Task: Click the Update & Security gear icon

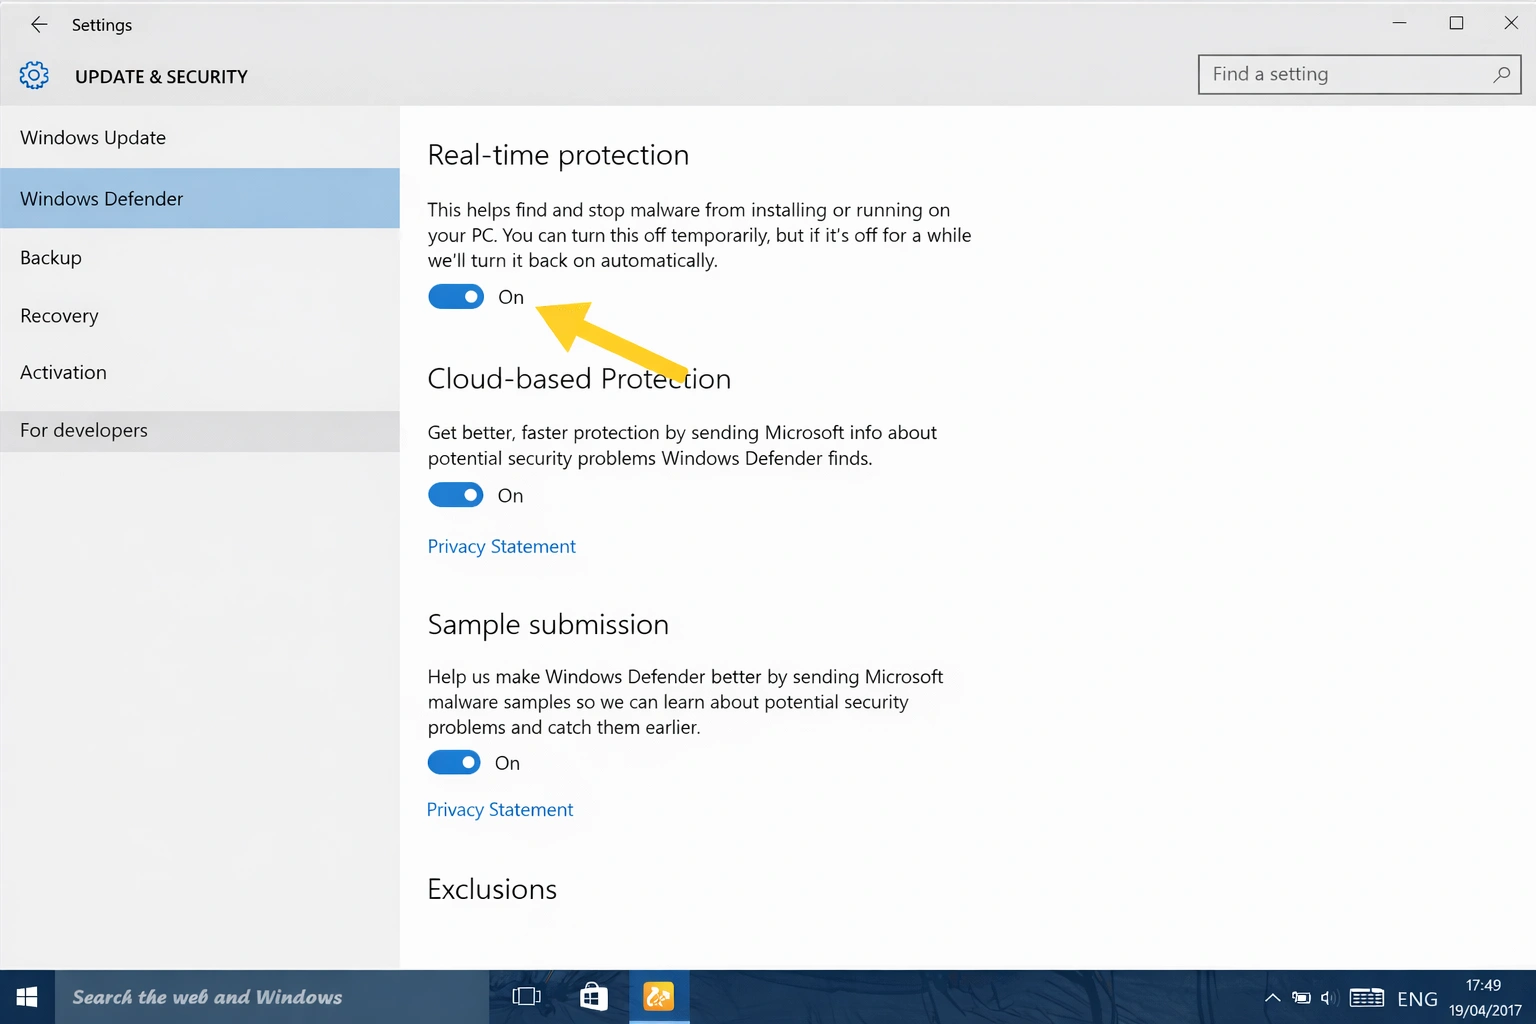Action: tap(34, 74)
